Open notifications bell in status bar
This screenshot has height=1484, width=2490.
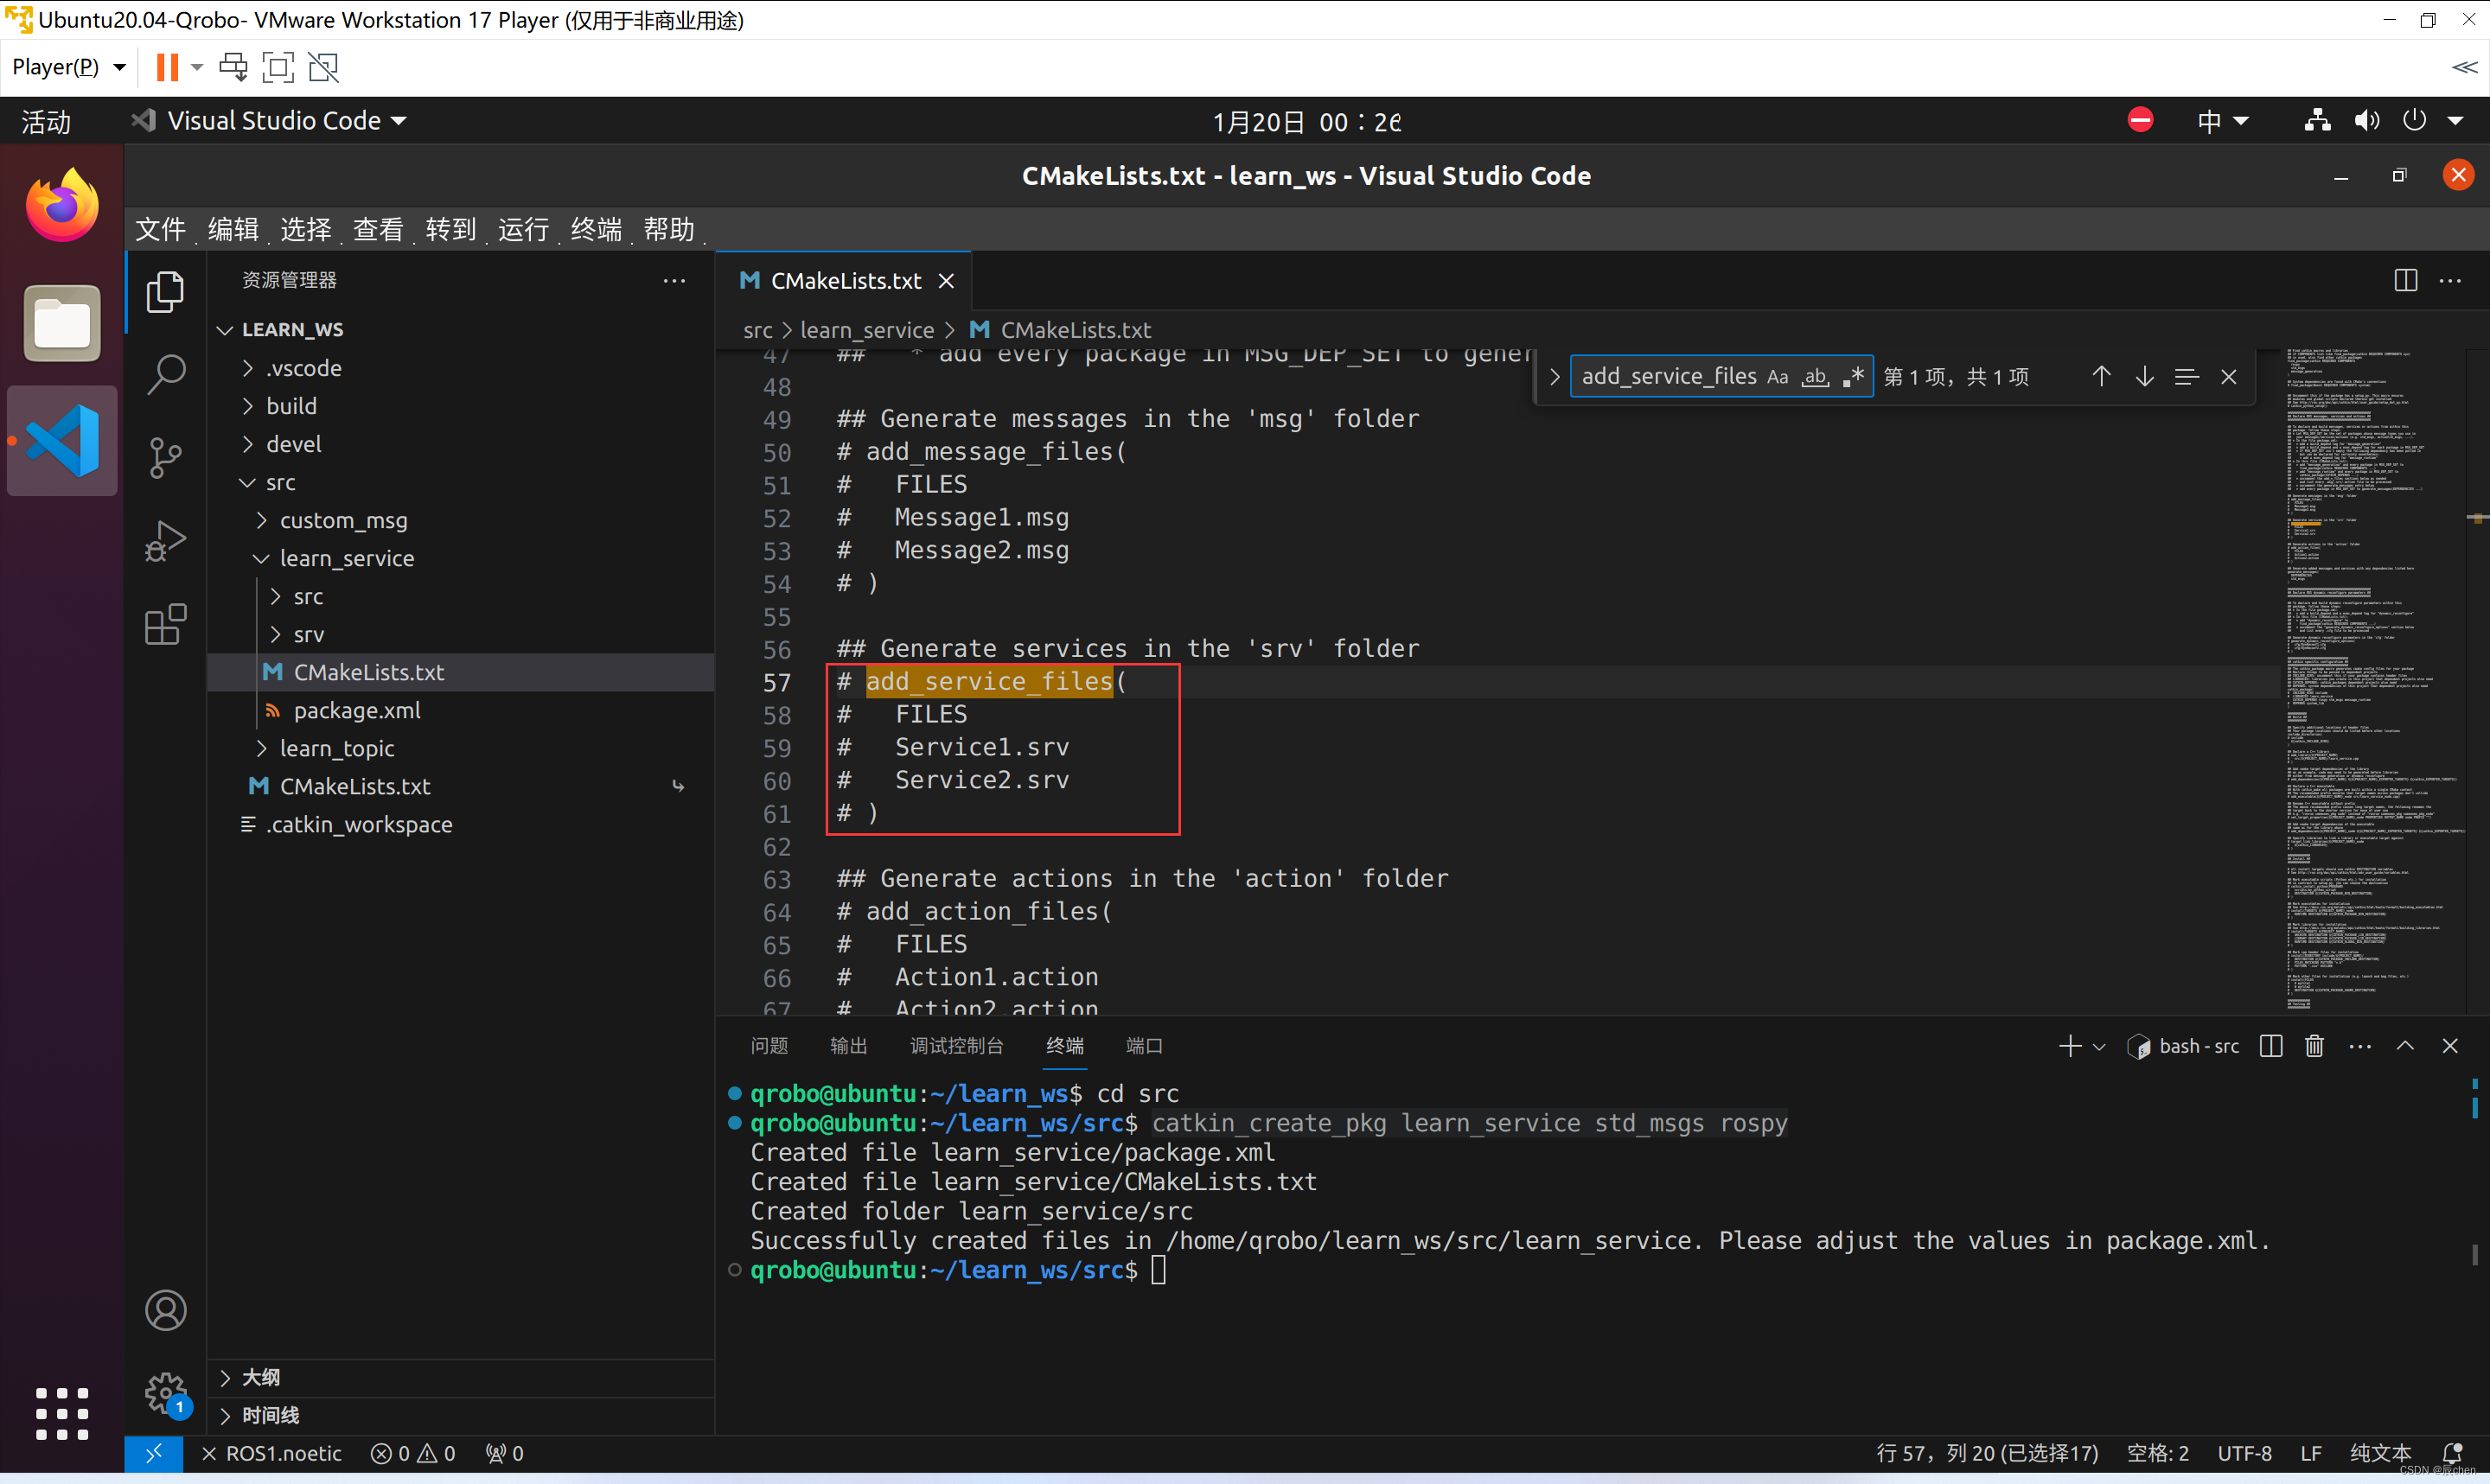coord(2451,1453)
